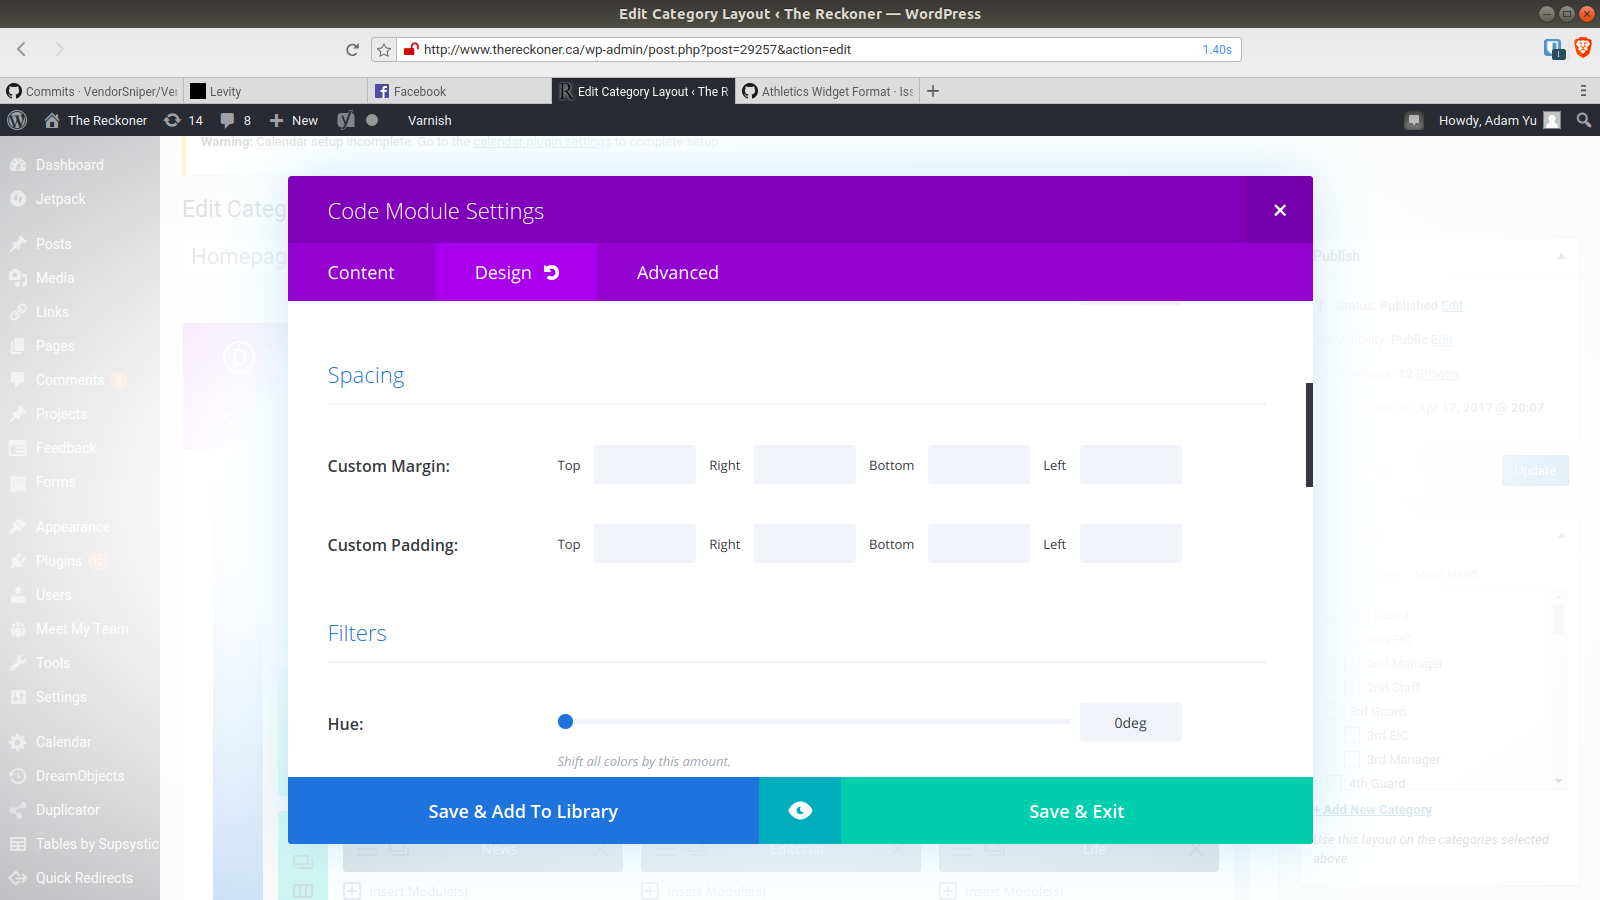The height and width of the screenshot is (900, 1600).
Task: Open the Jetpack sidebar icon
Action: pyautogui.click(x=18, y=198)
